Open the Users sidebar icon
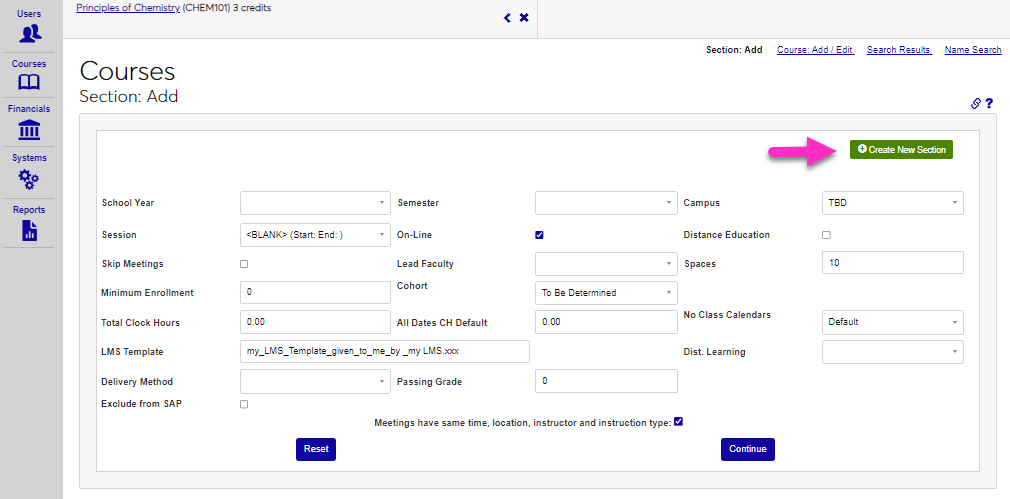Screen dimensions: 1010x499 (30, 33)
